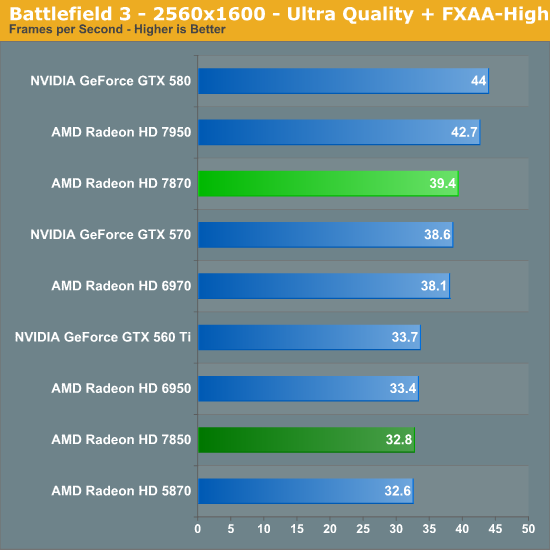Viewport: 550px width, 550px height.
Task: Click the label 'AMD Radeon HD 6970'
Action: (x=121, y=286)
